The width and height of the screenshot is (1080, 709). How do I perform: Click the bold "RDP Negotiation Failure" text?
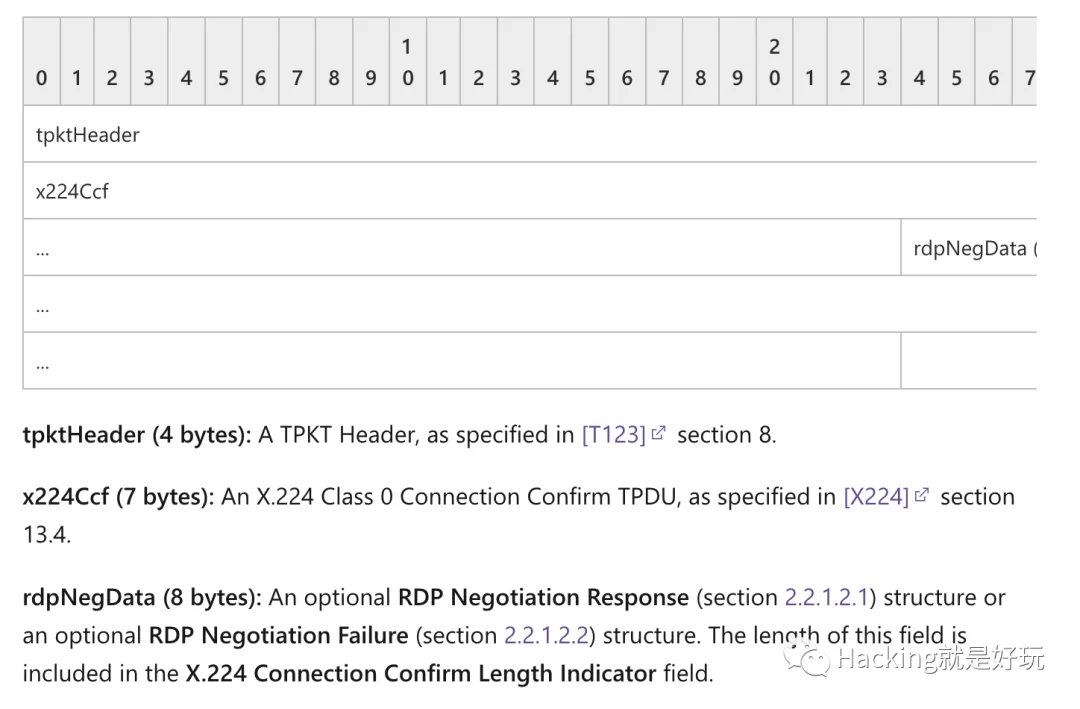click(278, 636)
